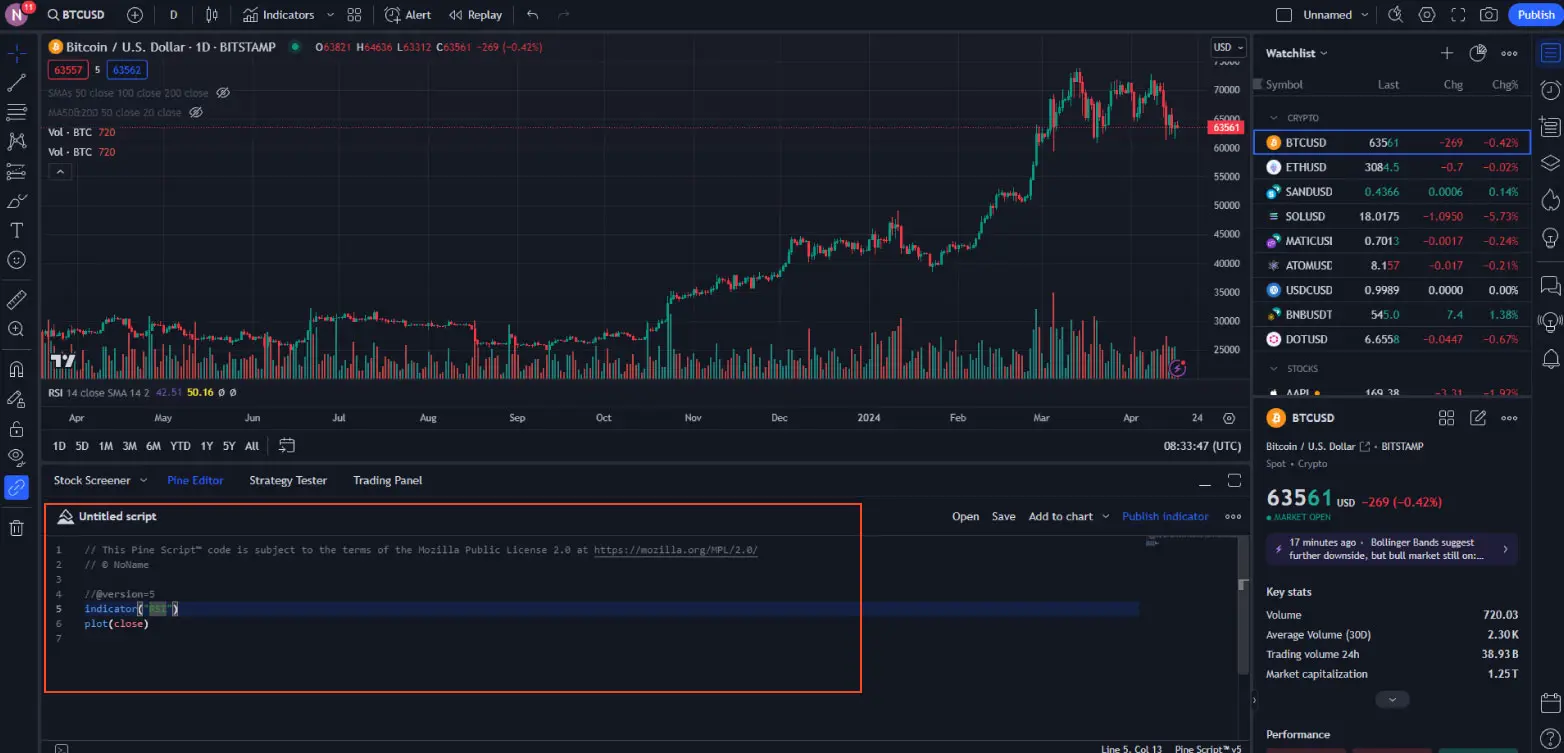The width and height of the screenshot is (1564, 753).
Task: Add a symbol to compare using plus icon
Action: point(135,15)
